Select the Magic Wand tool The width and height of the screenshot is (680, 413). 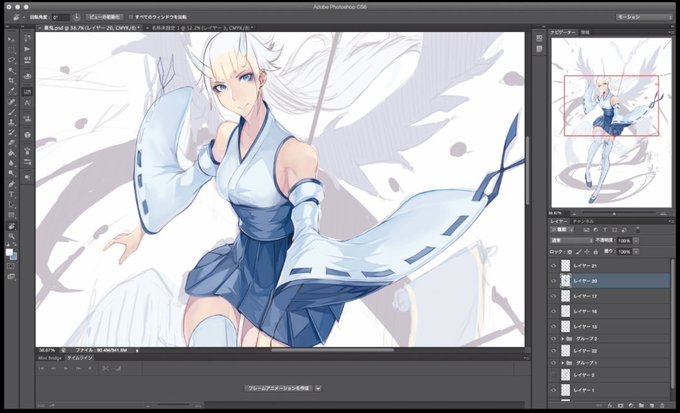(12, 71)
